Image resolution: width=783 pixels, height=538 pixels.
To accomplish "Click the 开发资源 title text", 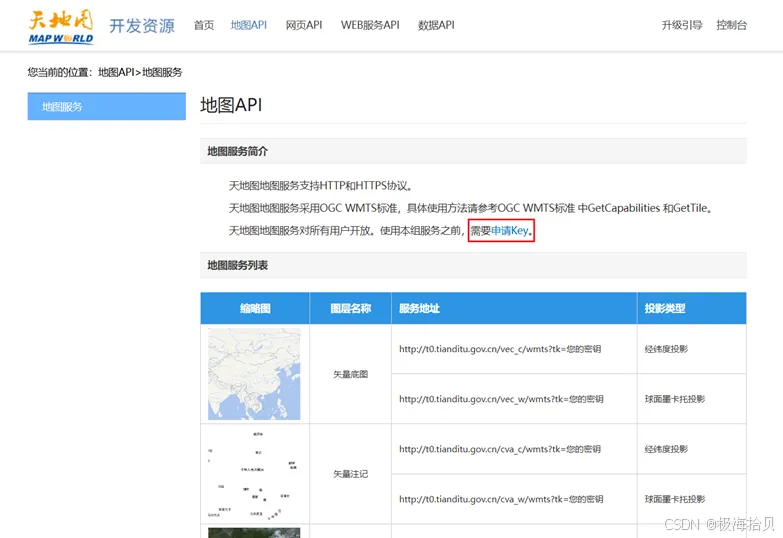I will pos(142,25).
